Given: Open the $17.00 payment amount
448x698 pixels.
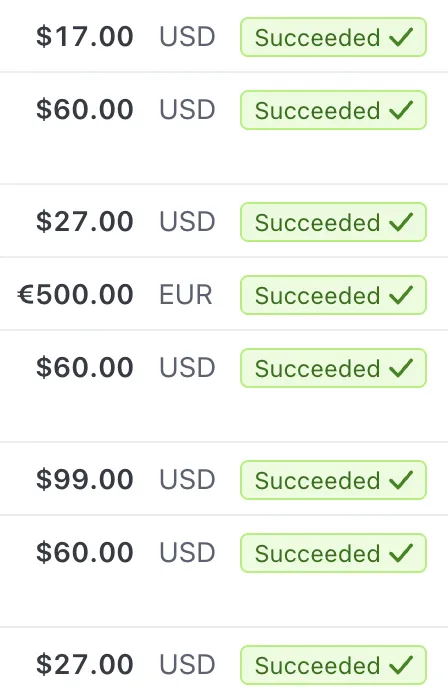Looking at the screenshot, I should coord(85,37).
